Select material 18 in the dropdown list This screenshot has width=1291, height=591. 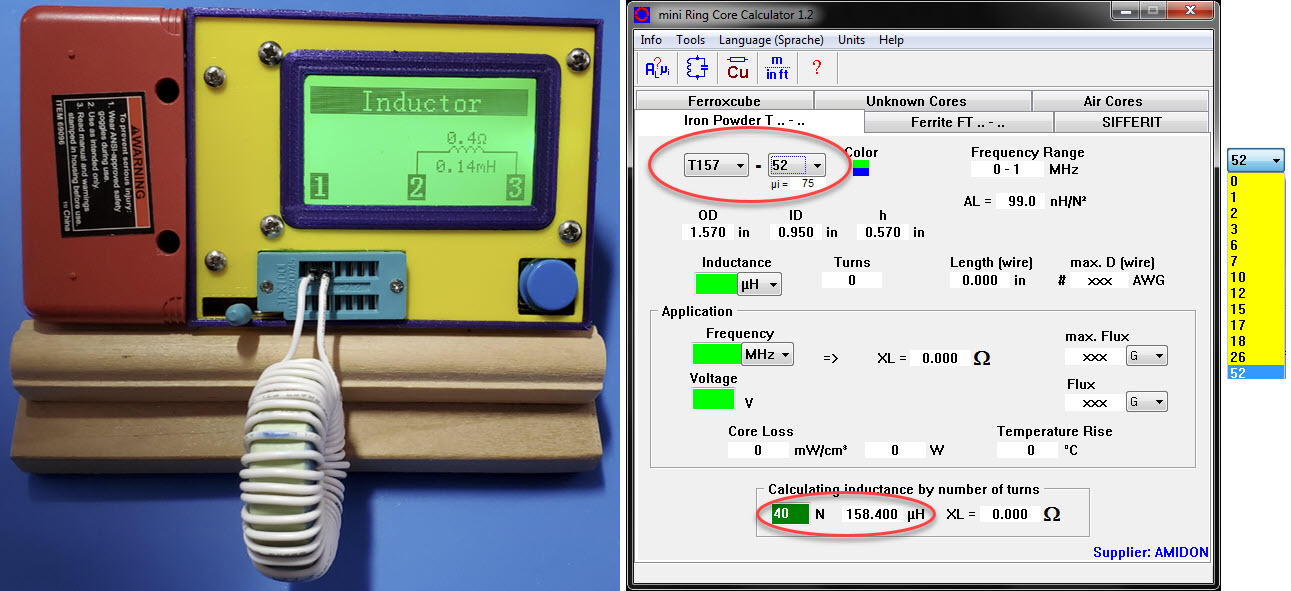coord(1255,341)
